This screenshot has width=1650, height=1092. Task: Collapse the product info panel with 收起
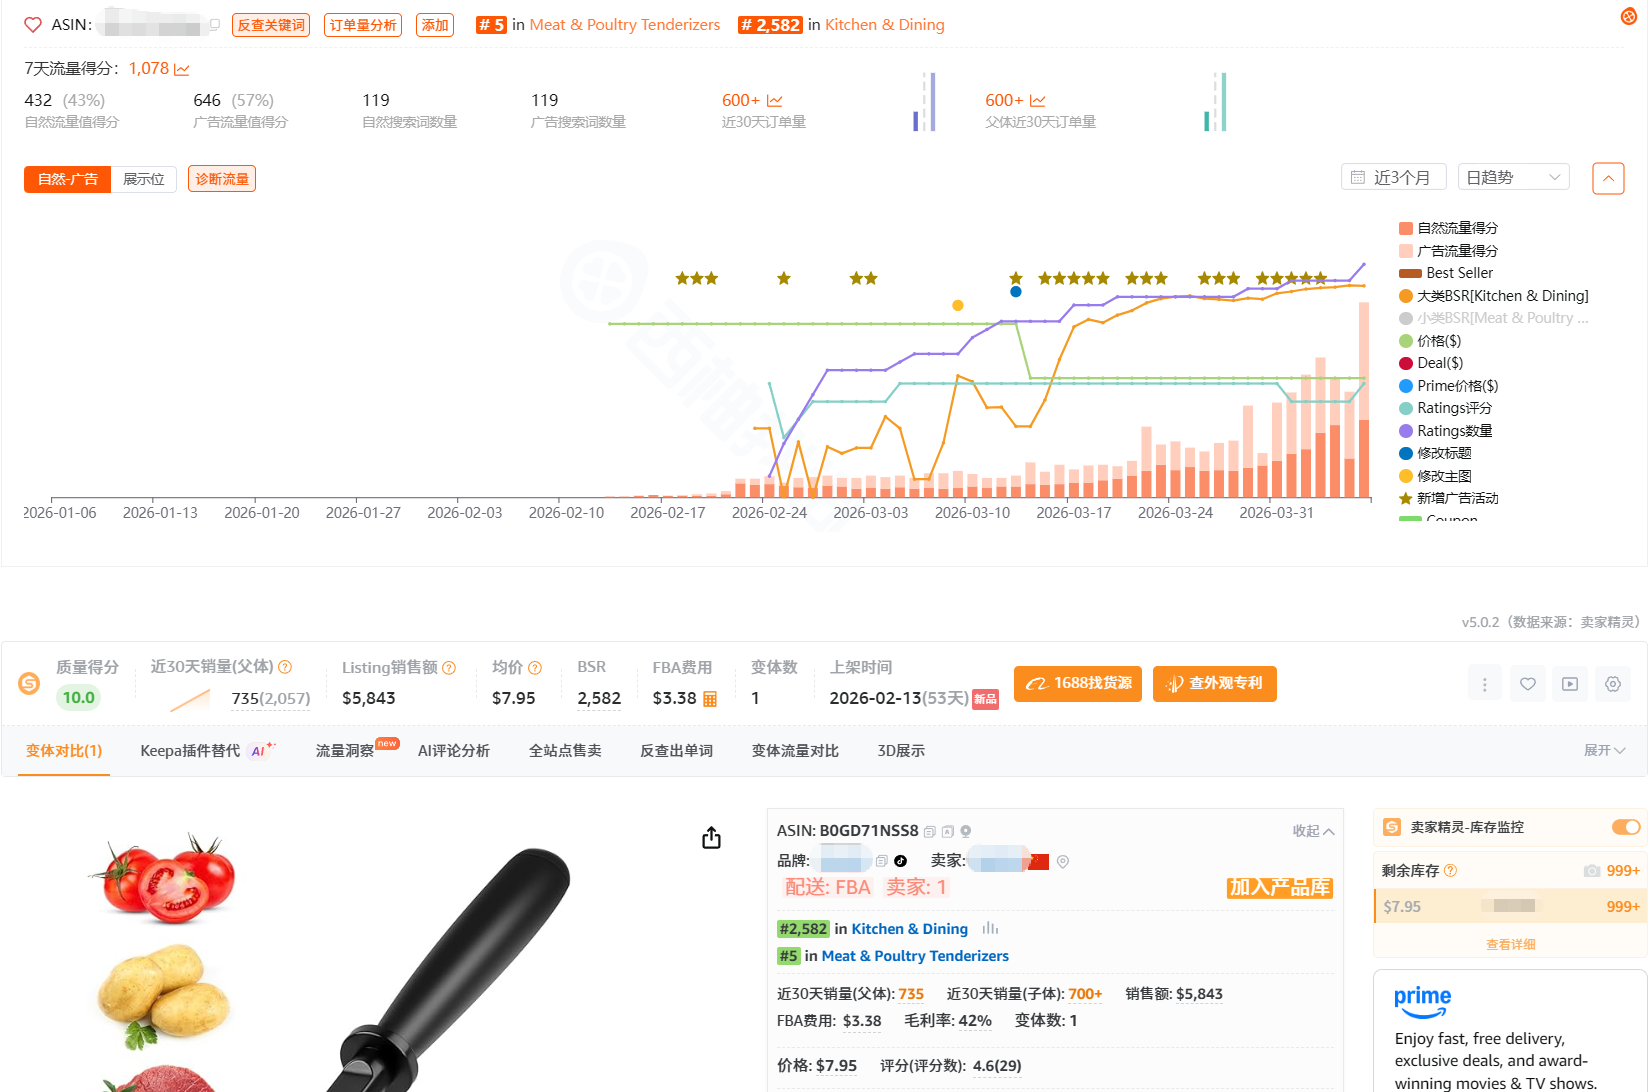pyautogui.click(x=1313, y=831)
